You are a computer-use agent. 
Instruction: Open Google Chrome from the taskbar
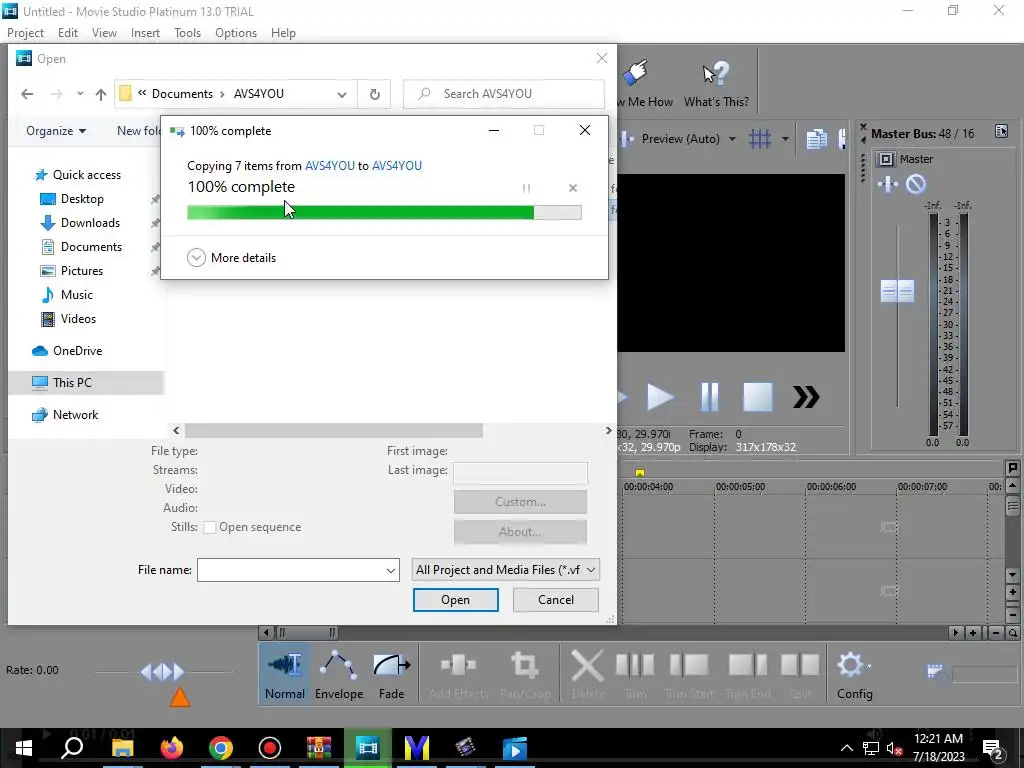(x=221, y=748)
